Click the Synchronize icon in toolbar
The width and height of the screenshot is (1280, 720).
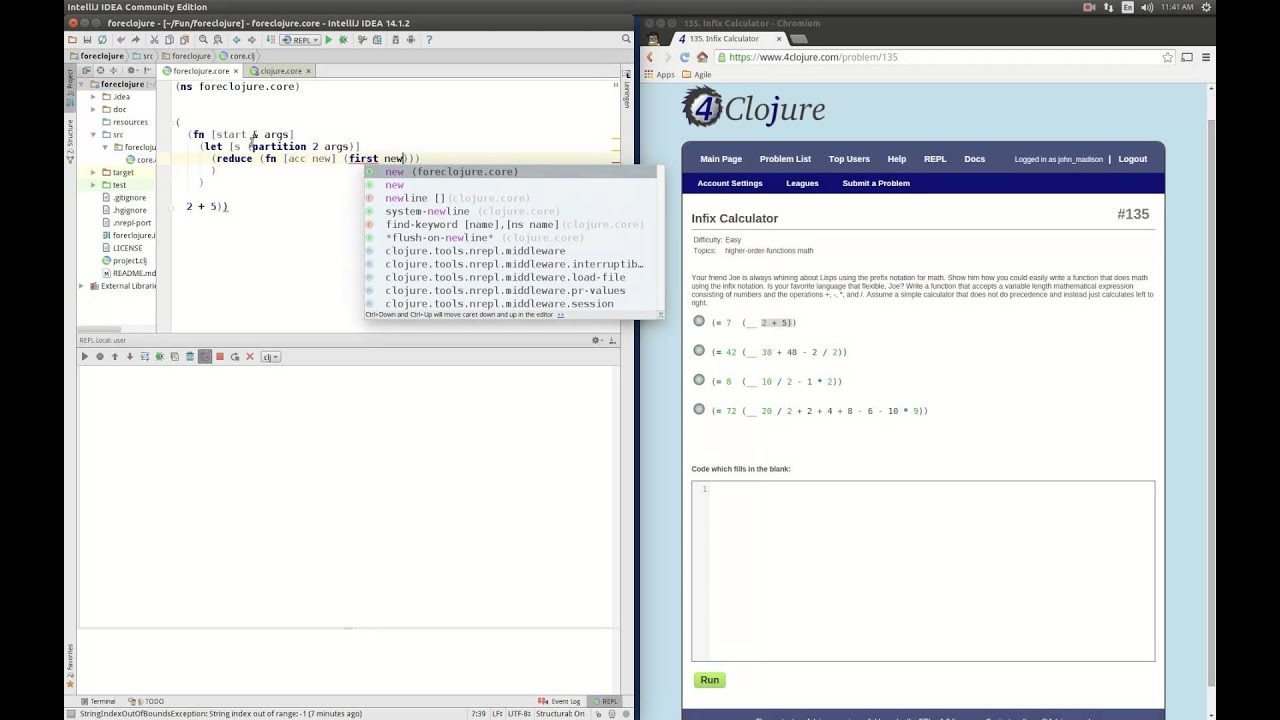click(x=102, y=40)
